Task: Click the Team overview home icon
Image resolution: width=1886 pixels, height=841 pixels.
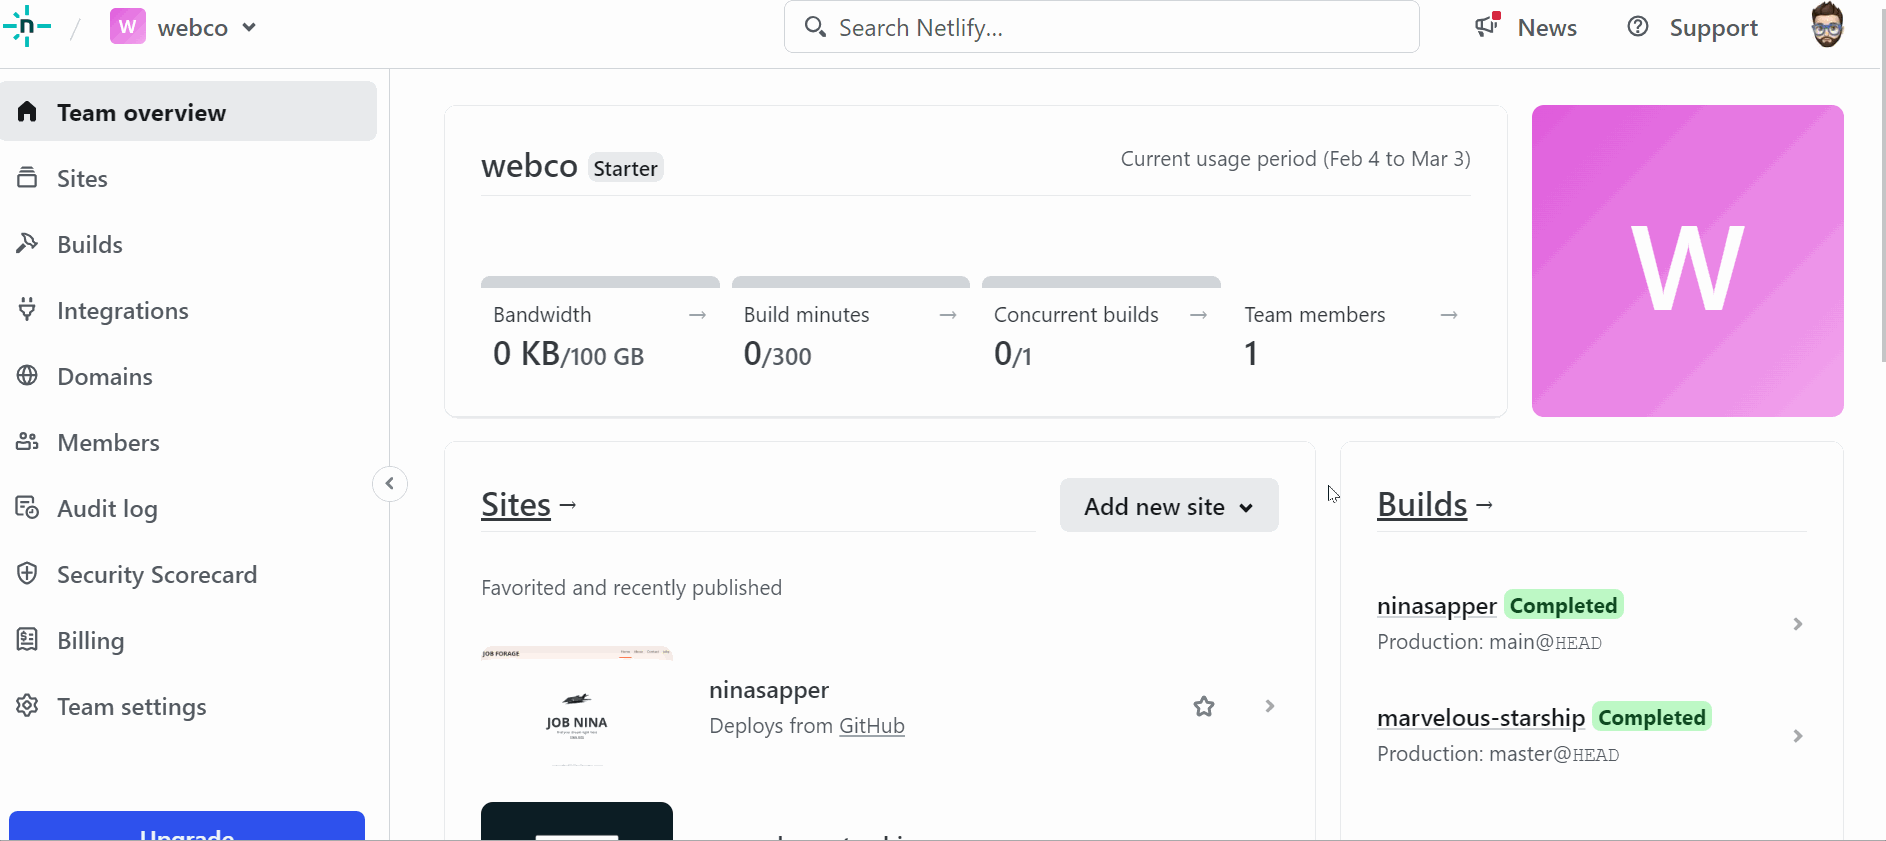Action: tap(27, 112)
